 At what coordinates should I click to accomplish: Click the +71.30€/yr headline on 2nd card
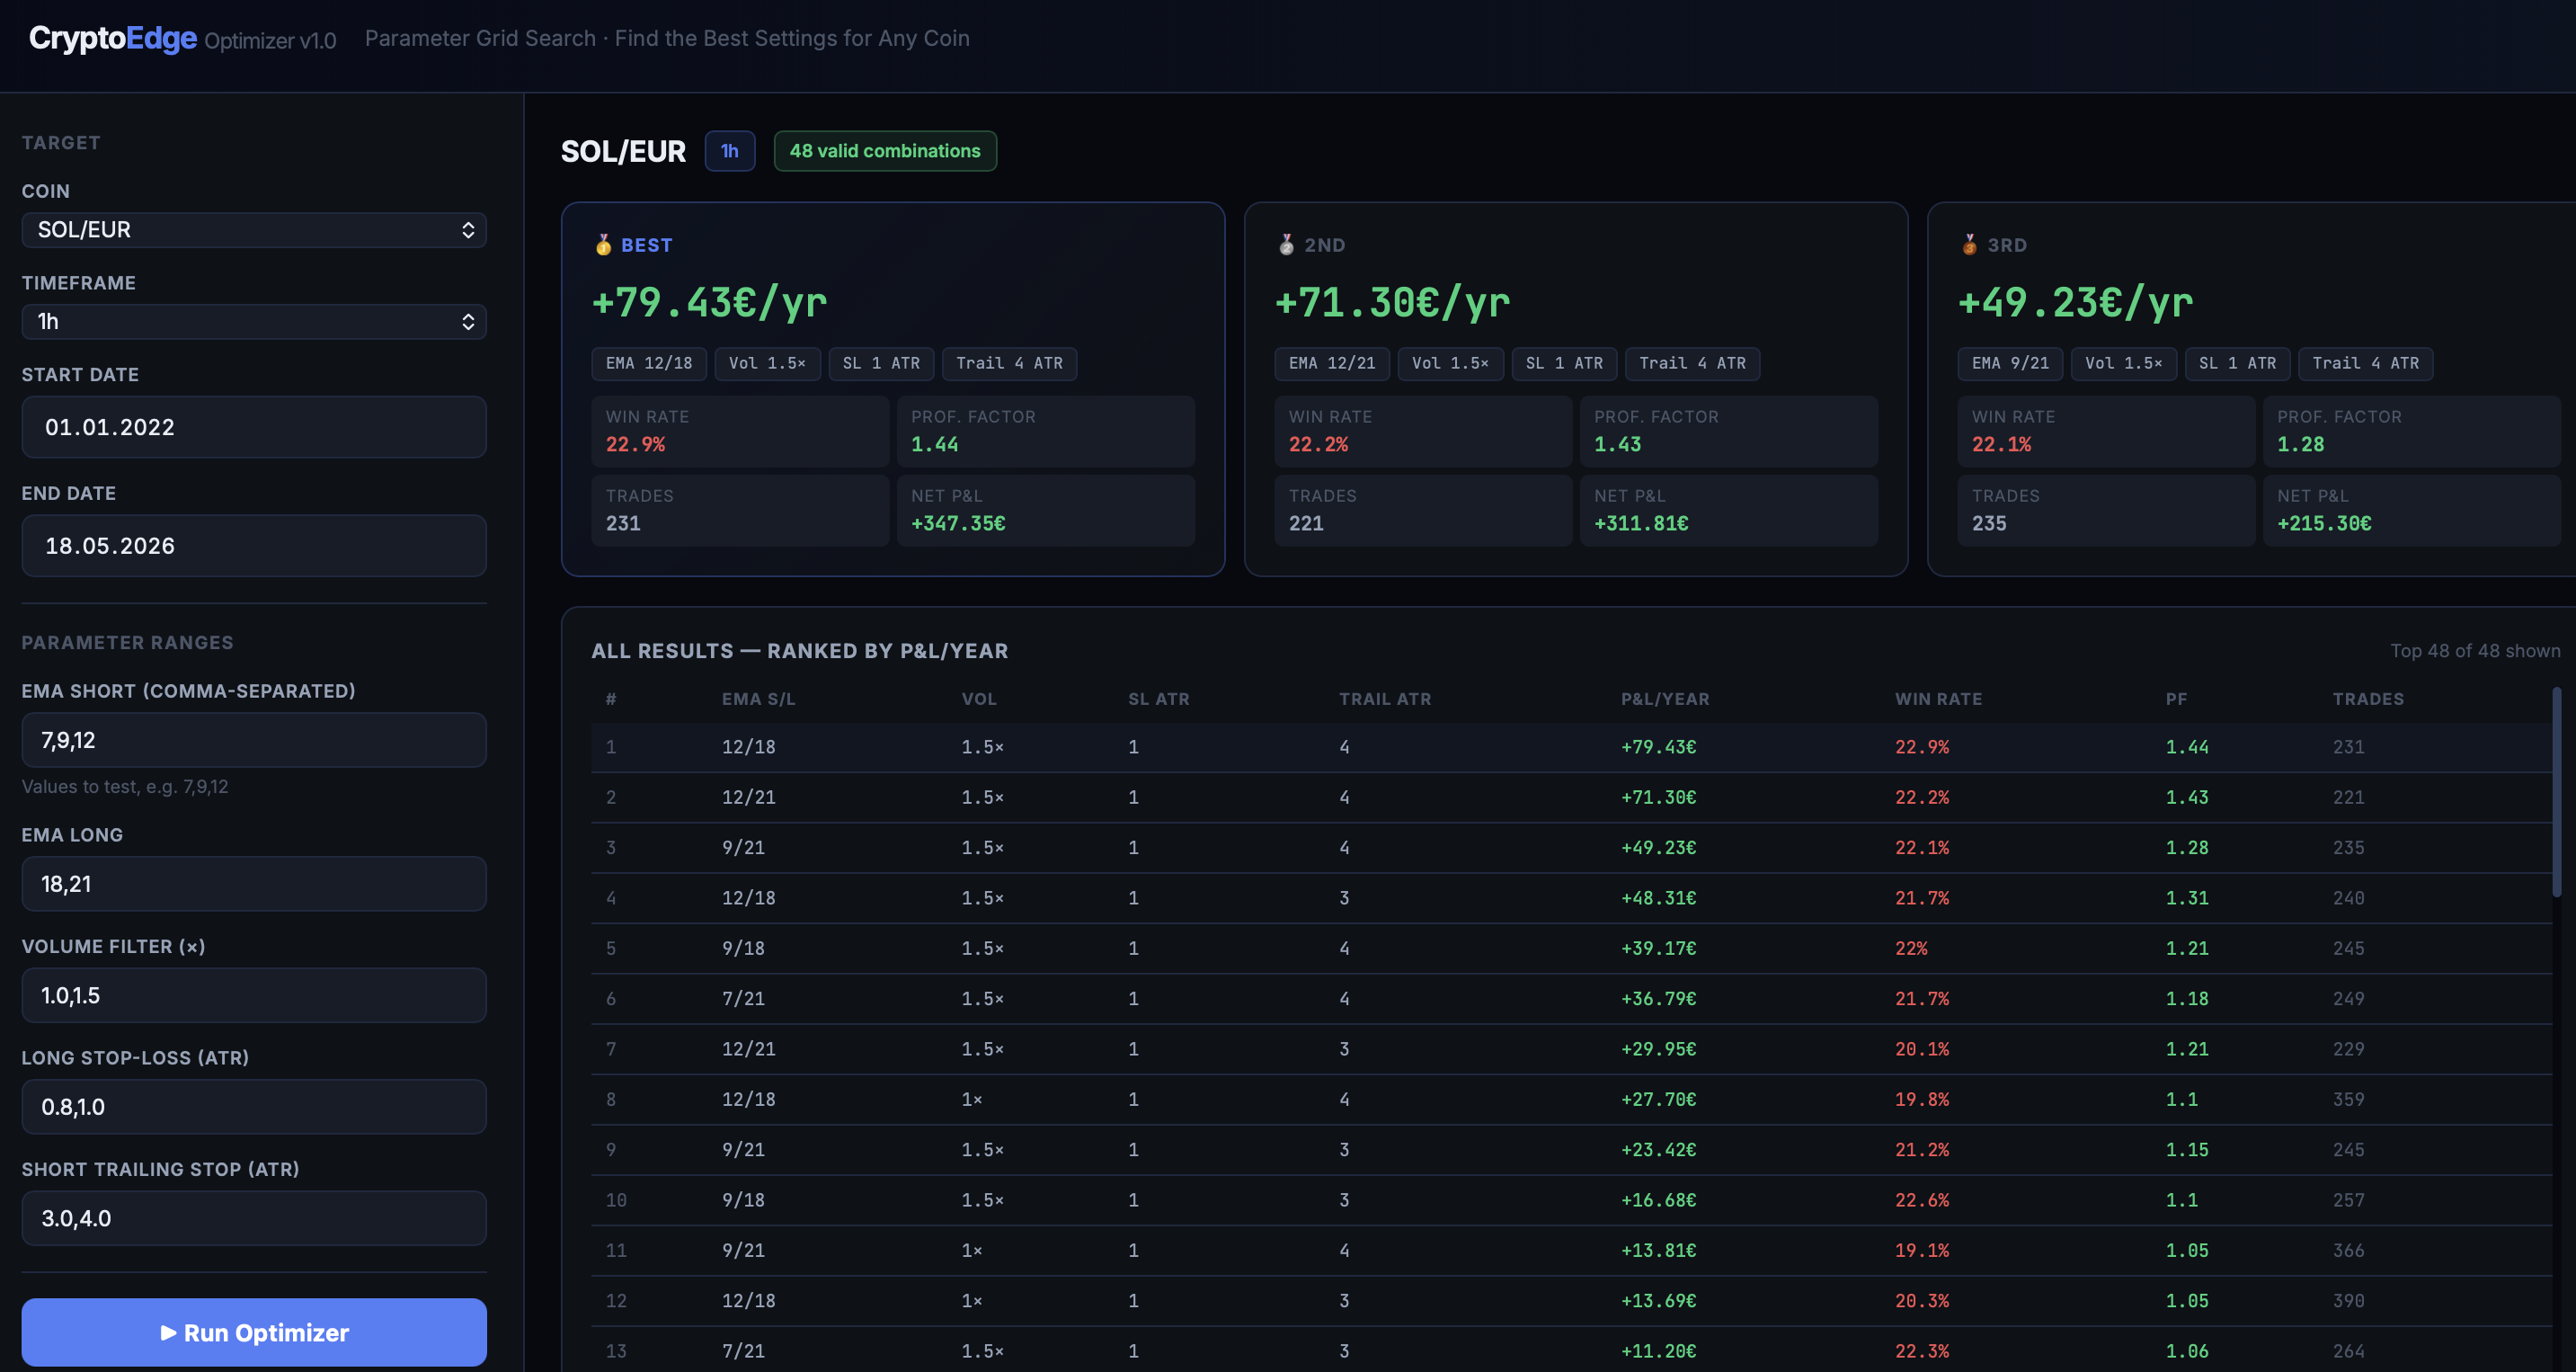(1393, 302)
